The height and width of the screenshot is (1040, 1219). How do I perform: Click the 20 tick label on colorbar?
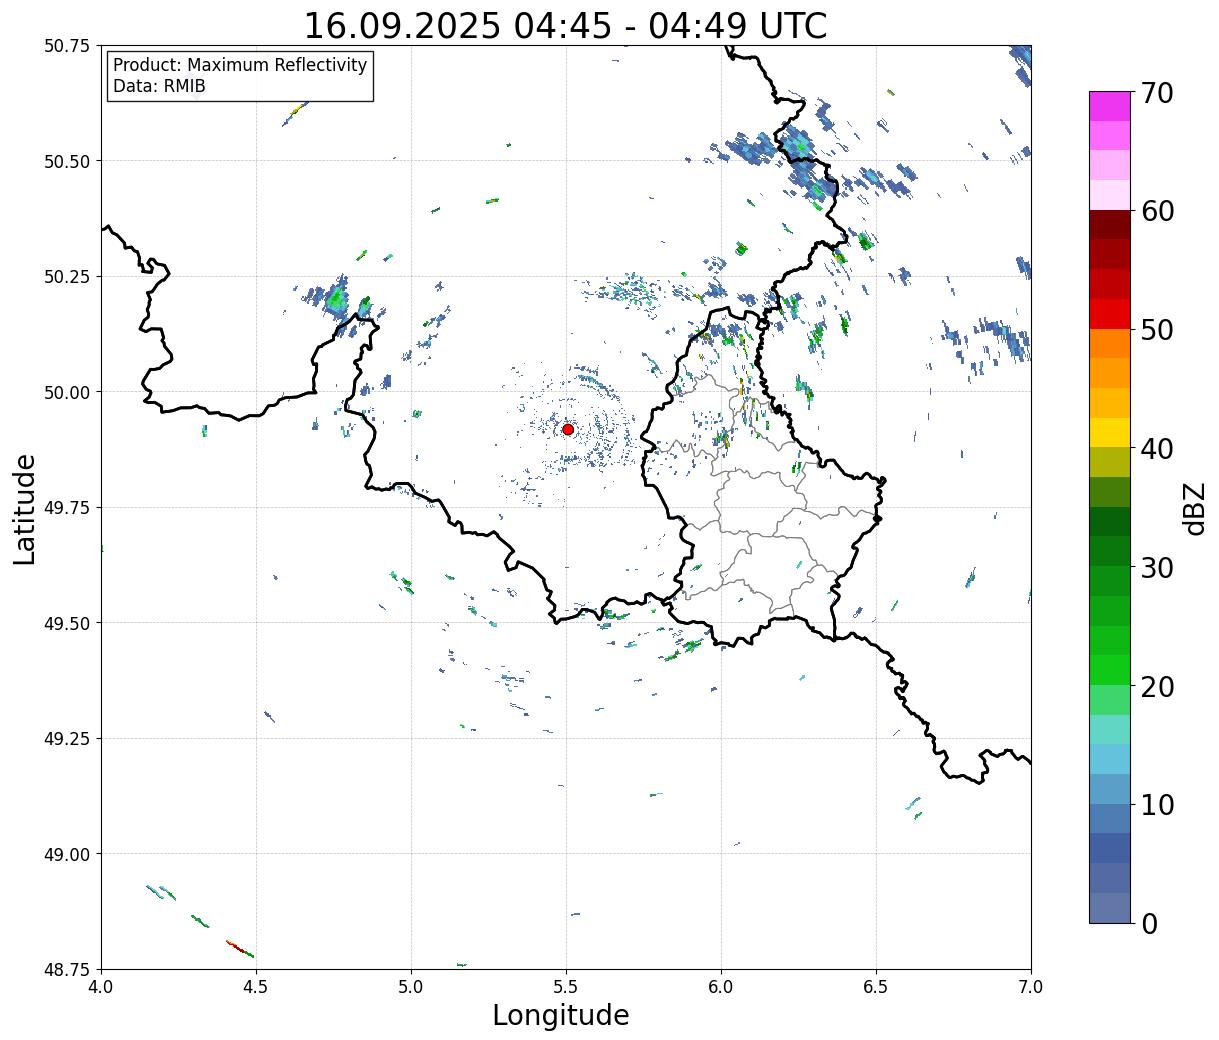[x=1156, y=687]
